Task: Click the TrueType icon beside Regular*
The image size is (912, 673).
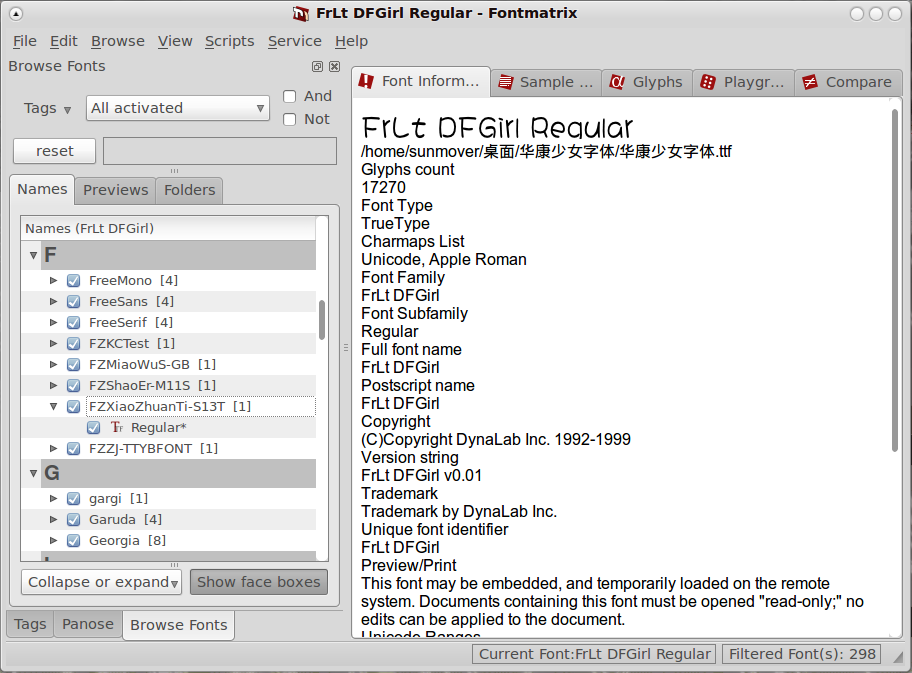Action: coord(117,428)
